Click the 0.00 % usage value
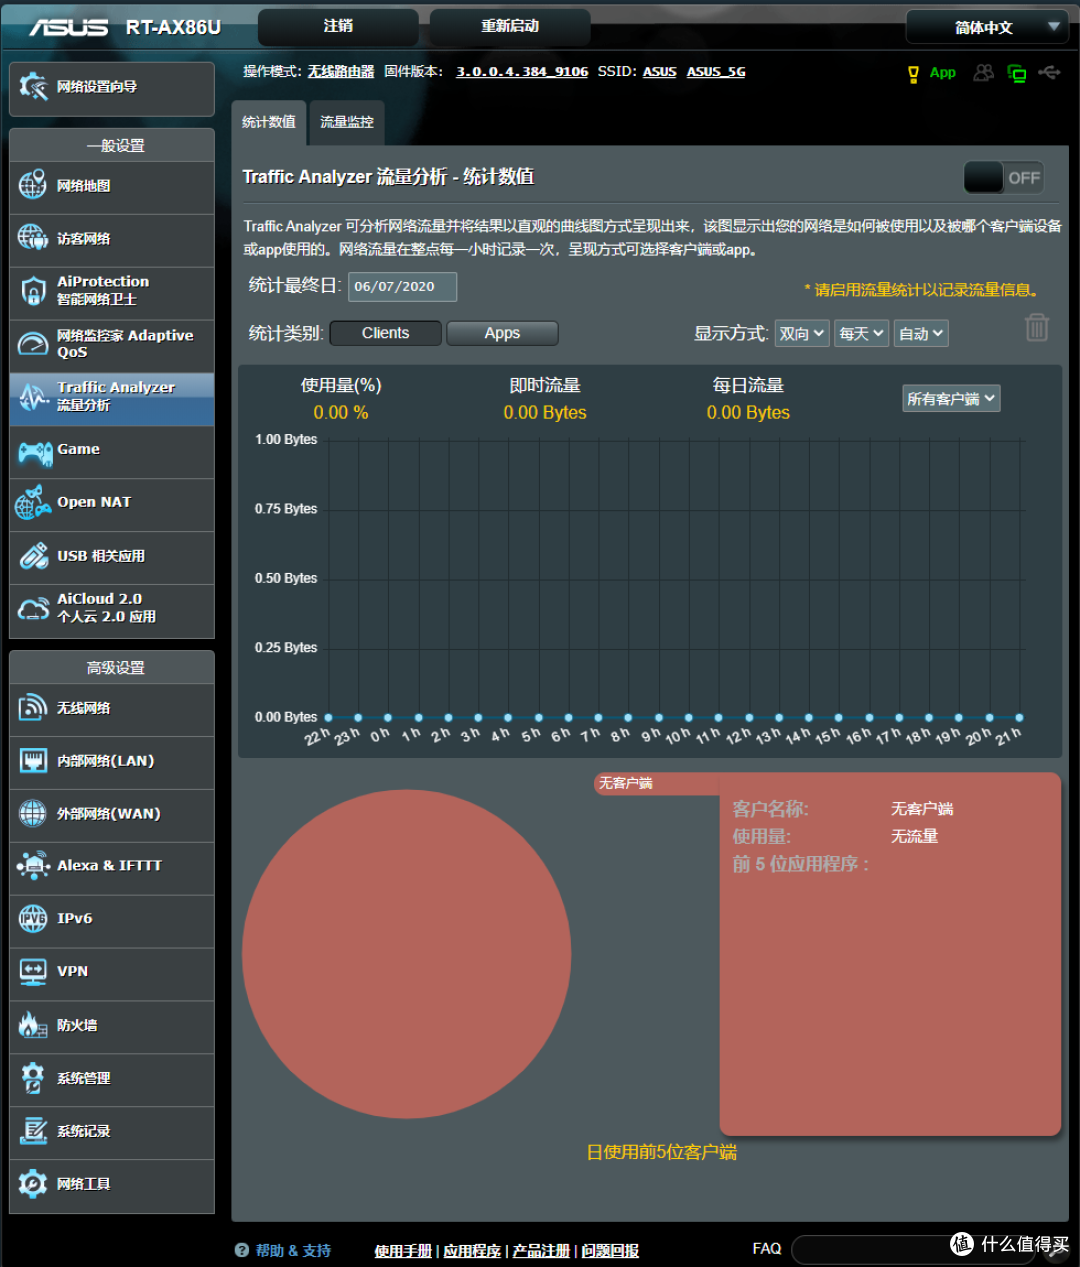The width and height of the screenshot is (1080, 1267). click(341, 413)
